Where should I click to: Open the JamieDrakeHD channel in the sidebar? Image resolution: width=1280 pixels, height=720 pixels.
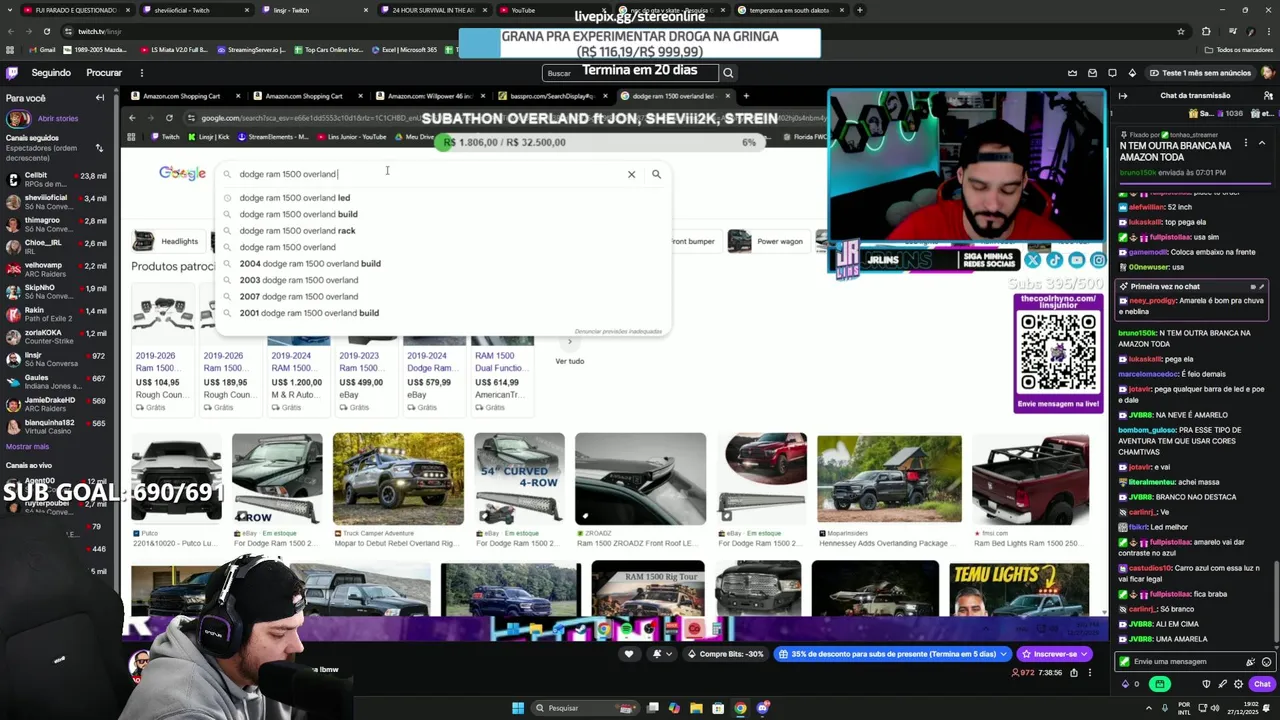tap(56, 404)
